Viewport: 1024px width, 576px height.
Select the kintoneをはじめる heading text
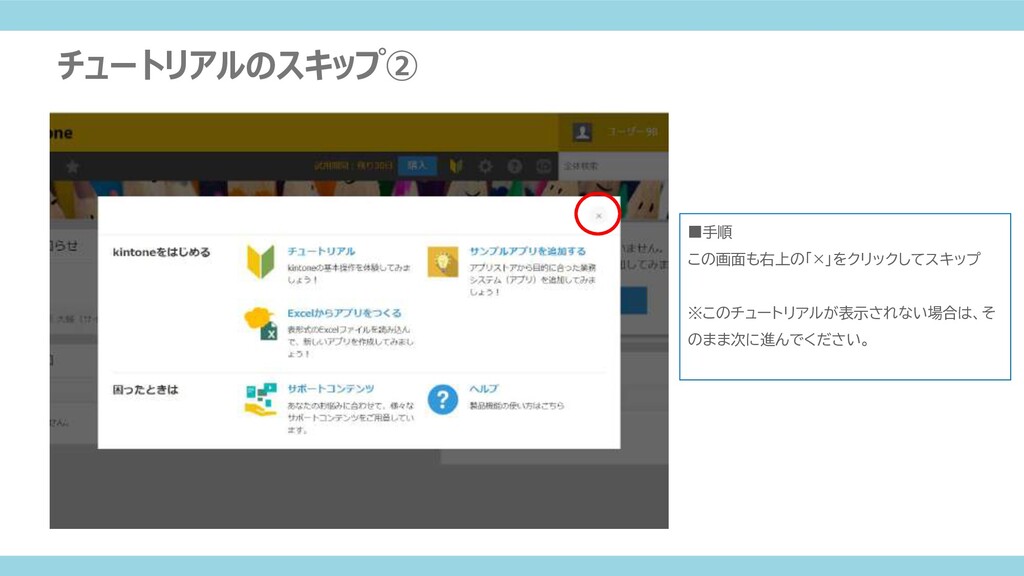point(161,252)
